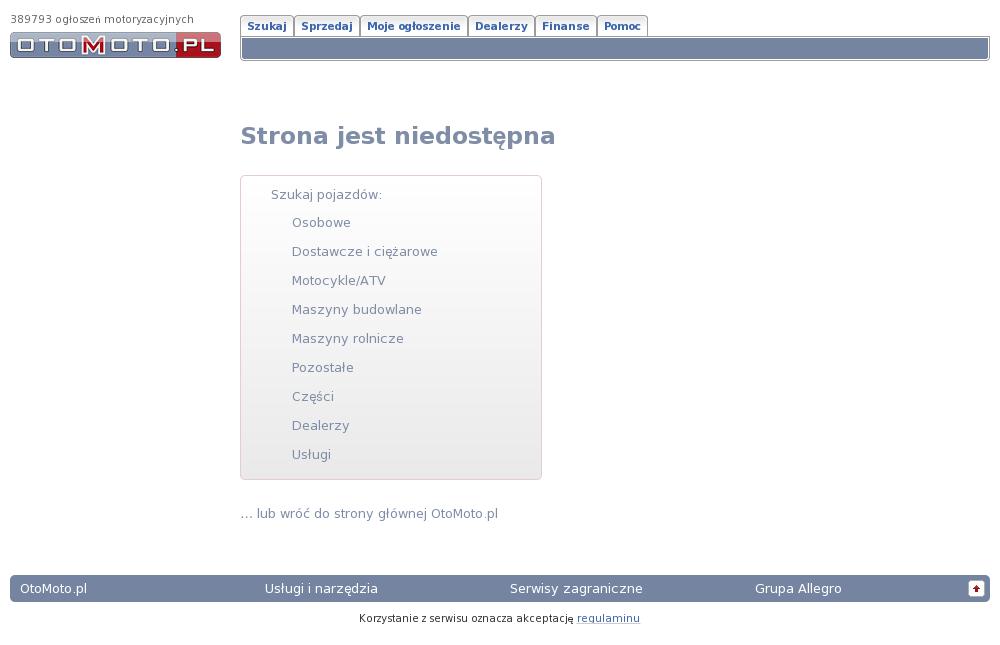Go to the Finanse tab
1000x645 pixels.
(565, 26)
